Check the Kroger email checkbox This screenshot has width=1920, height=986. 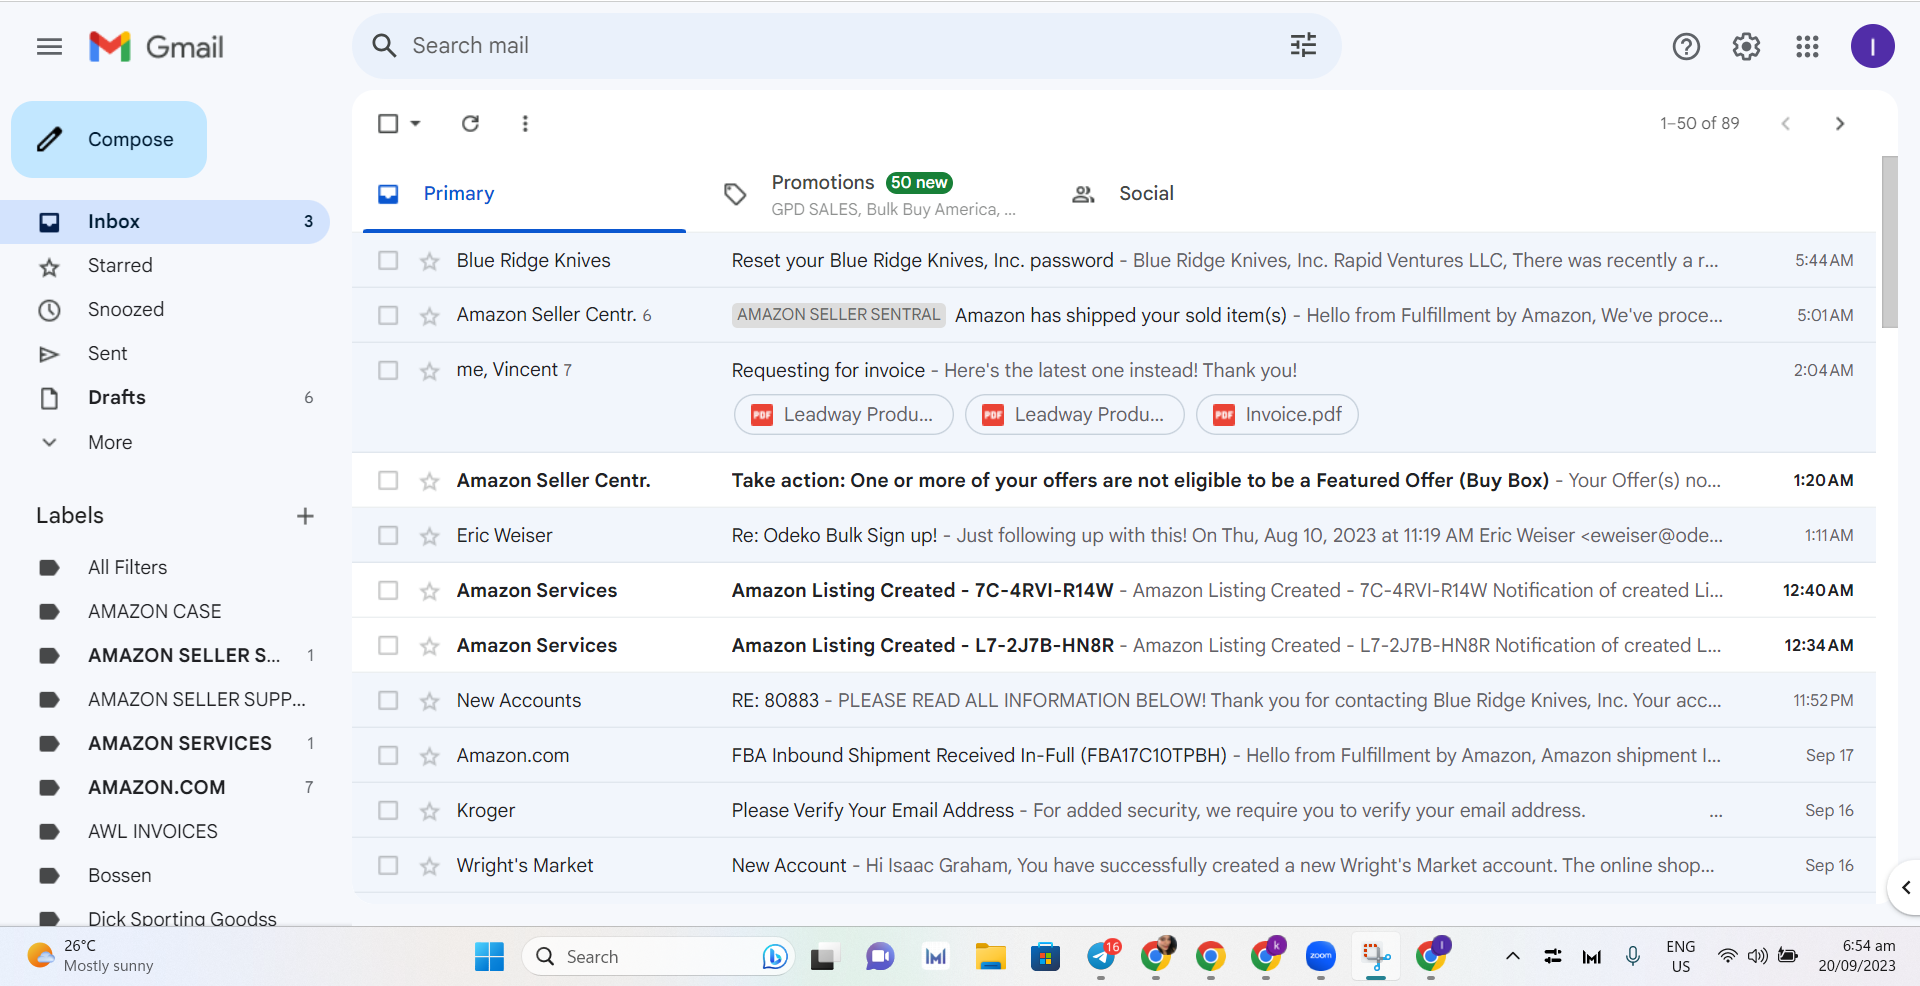tap(388, 810)
